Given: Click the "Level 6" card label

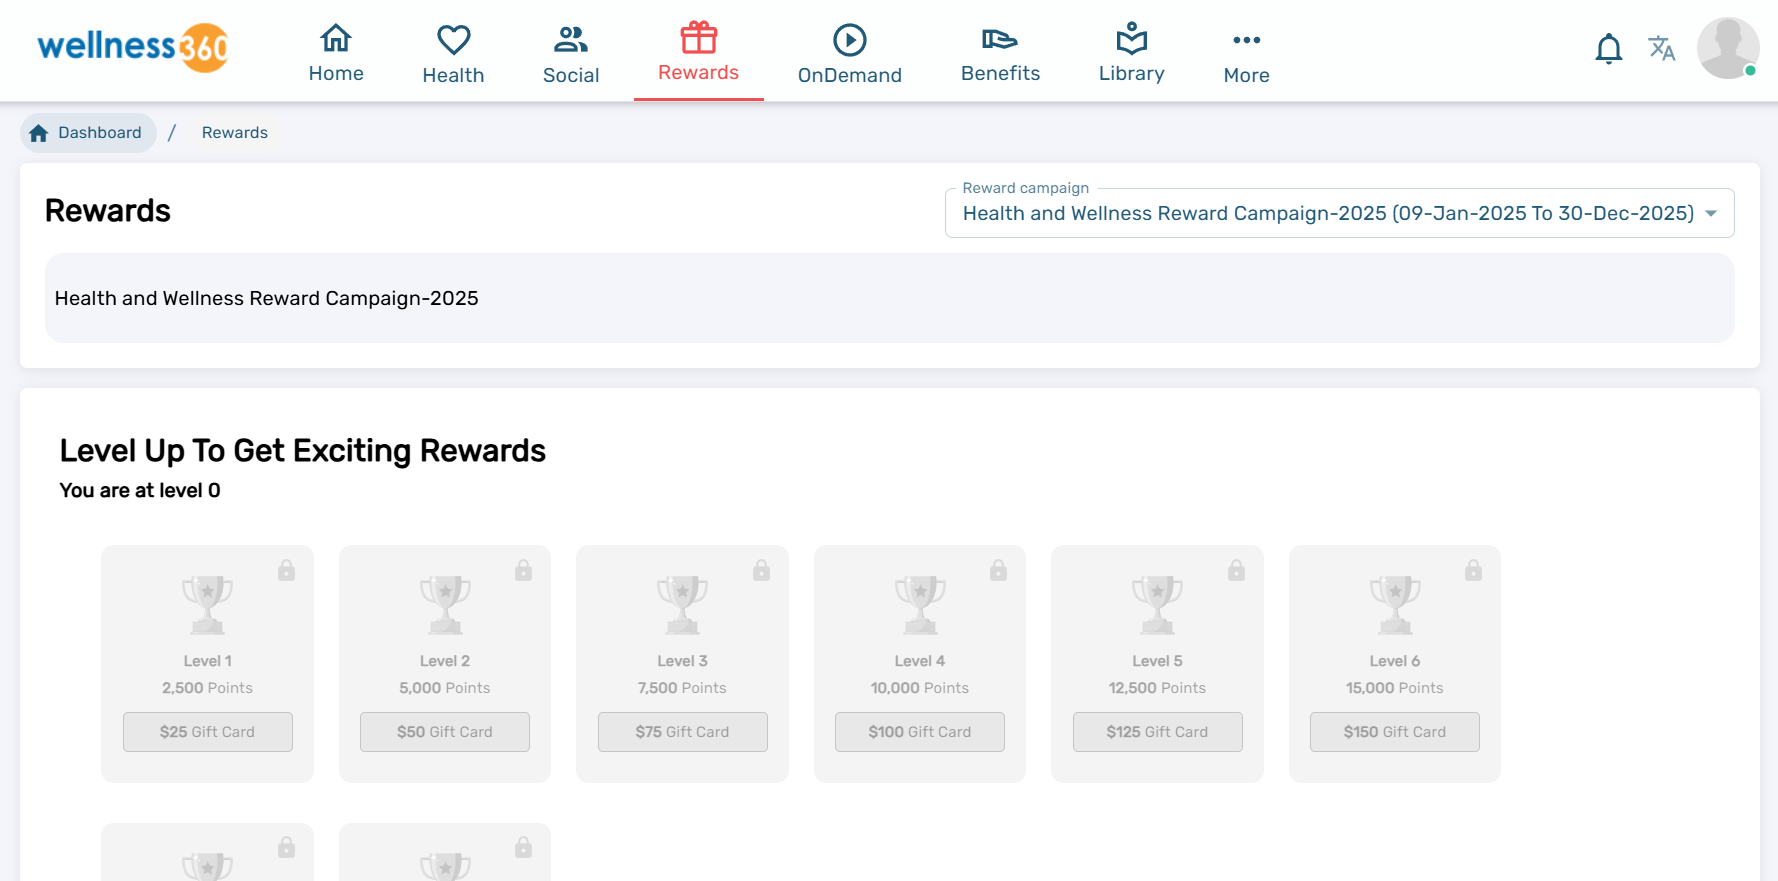Looking at the screenshot, I should pyautogui.click(x=1395, y=661).
